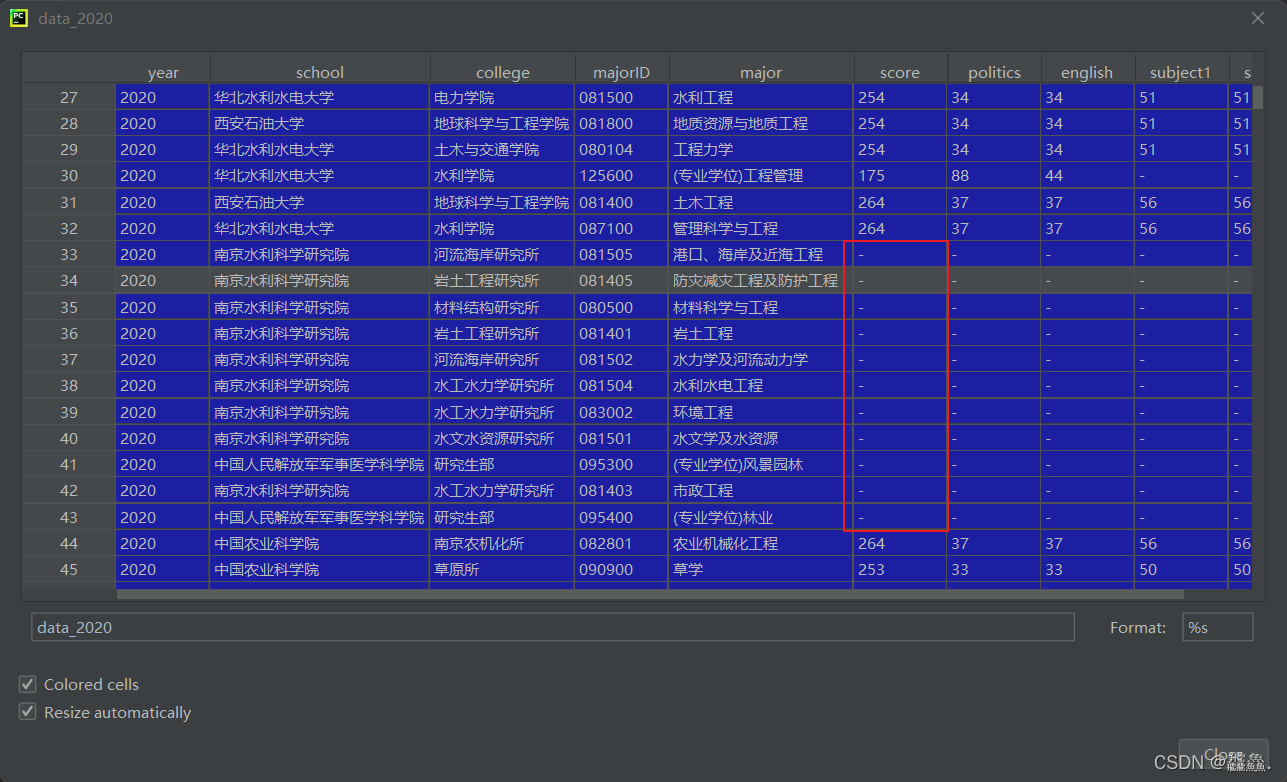
Task: Click major cell 地质资源与地质工程
Action: click(761, 124)
